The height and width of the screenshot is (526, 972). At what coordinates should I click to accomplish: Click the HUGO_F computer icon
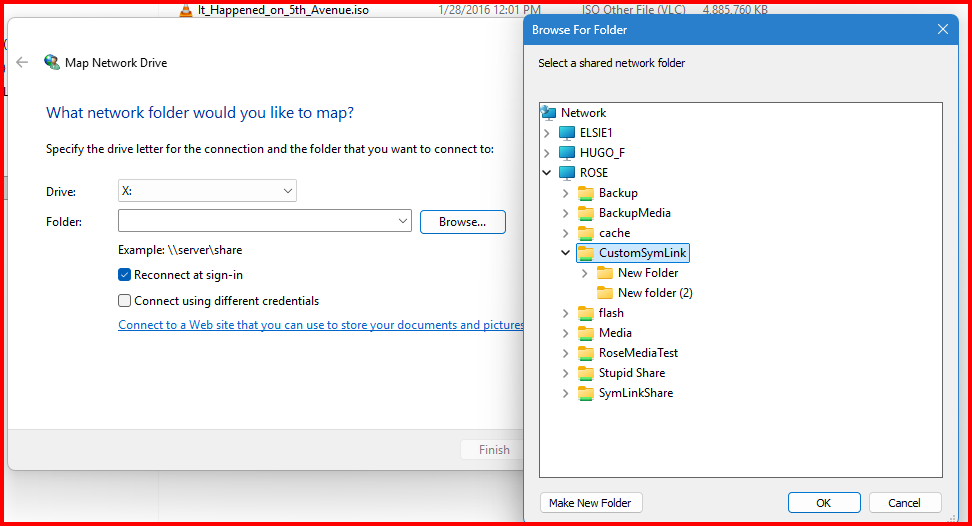tap(567, 152)
